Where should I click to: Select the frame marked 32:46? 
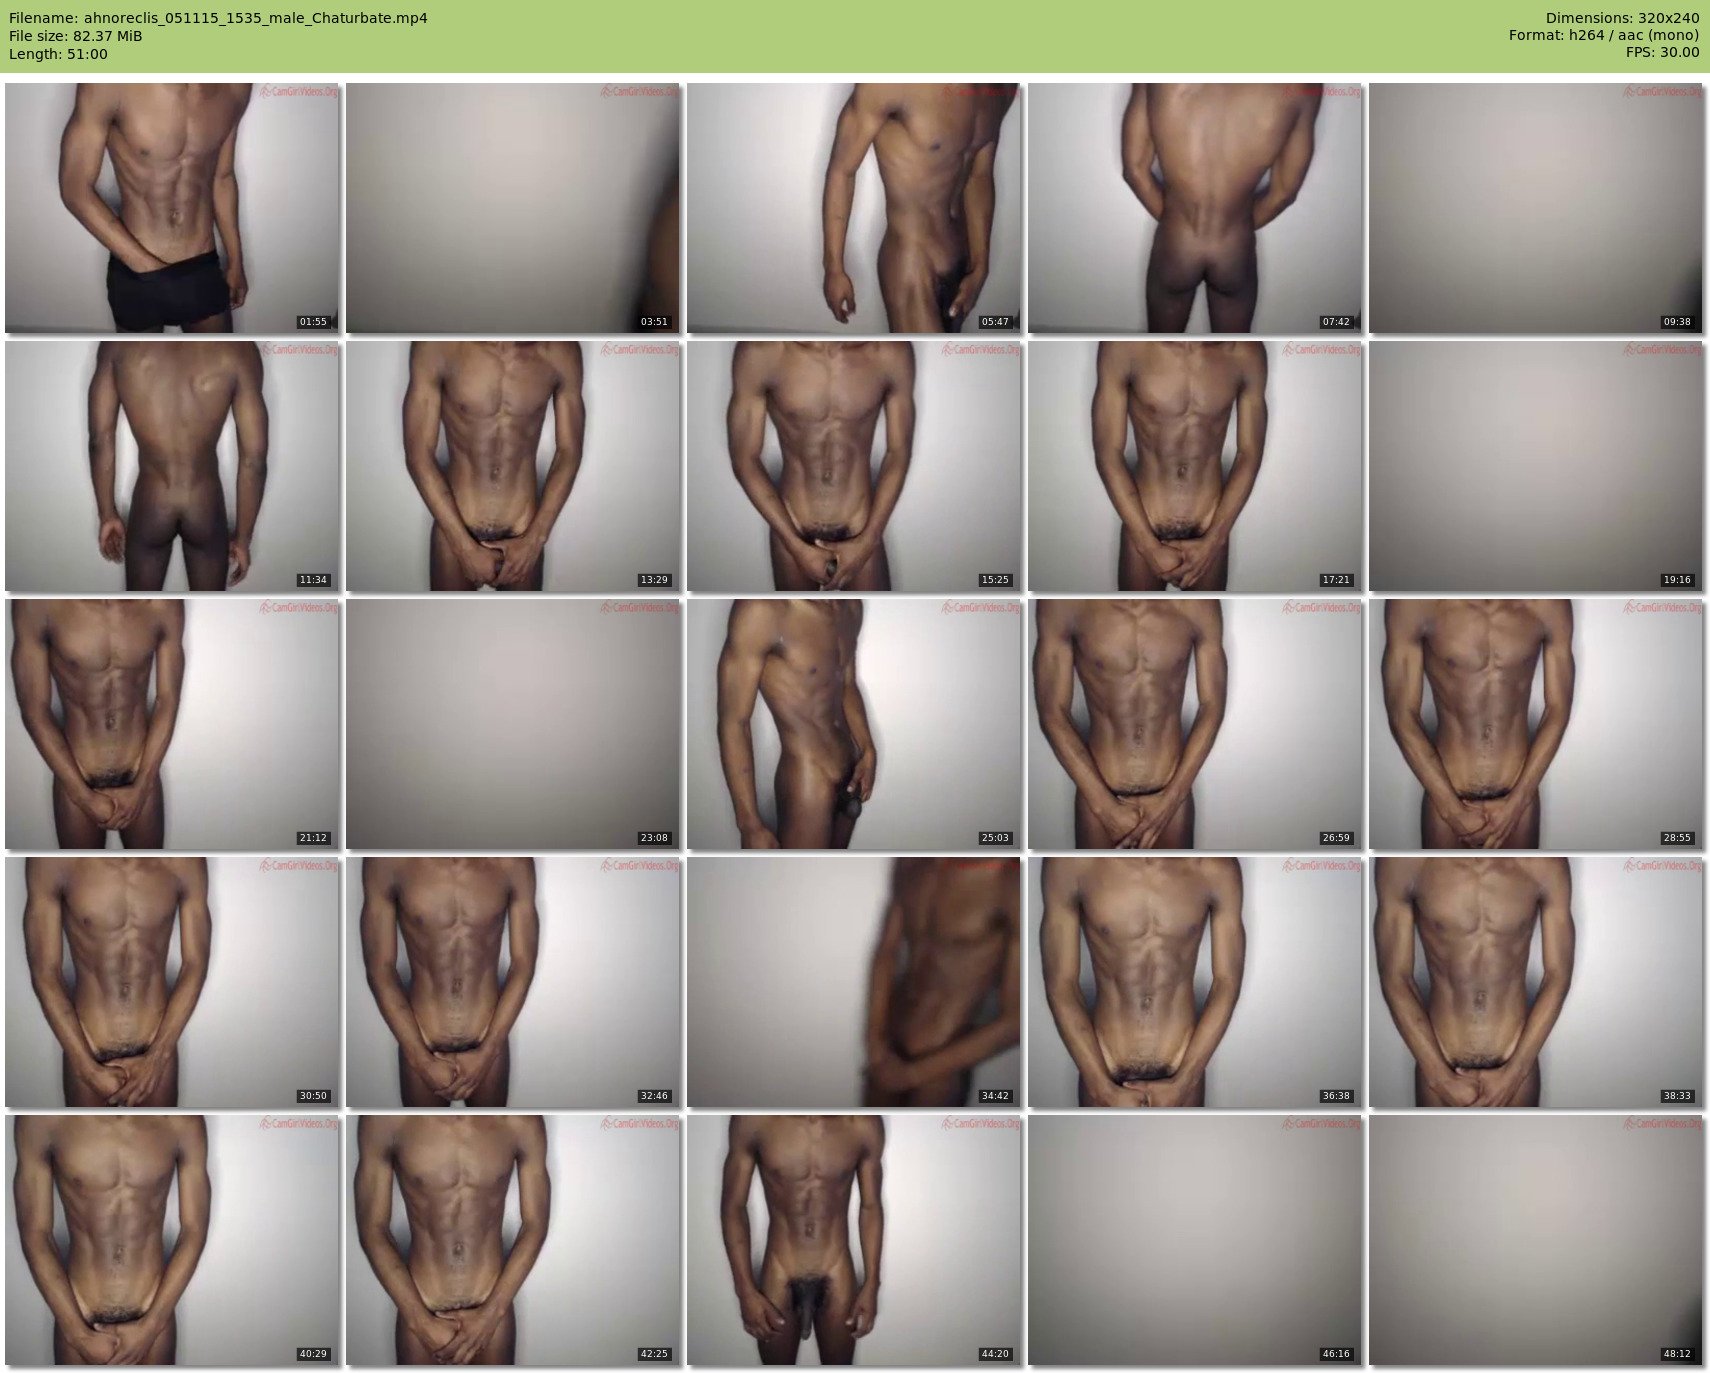click(x=513, y=982)
